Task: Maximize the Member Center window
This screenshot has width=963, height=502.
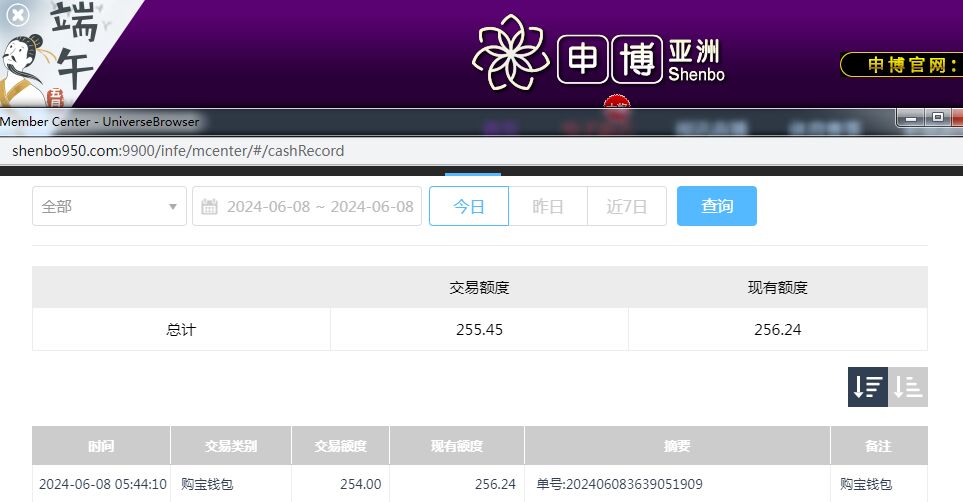Action: [937, 118]
